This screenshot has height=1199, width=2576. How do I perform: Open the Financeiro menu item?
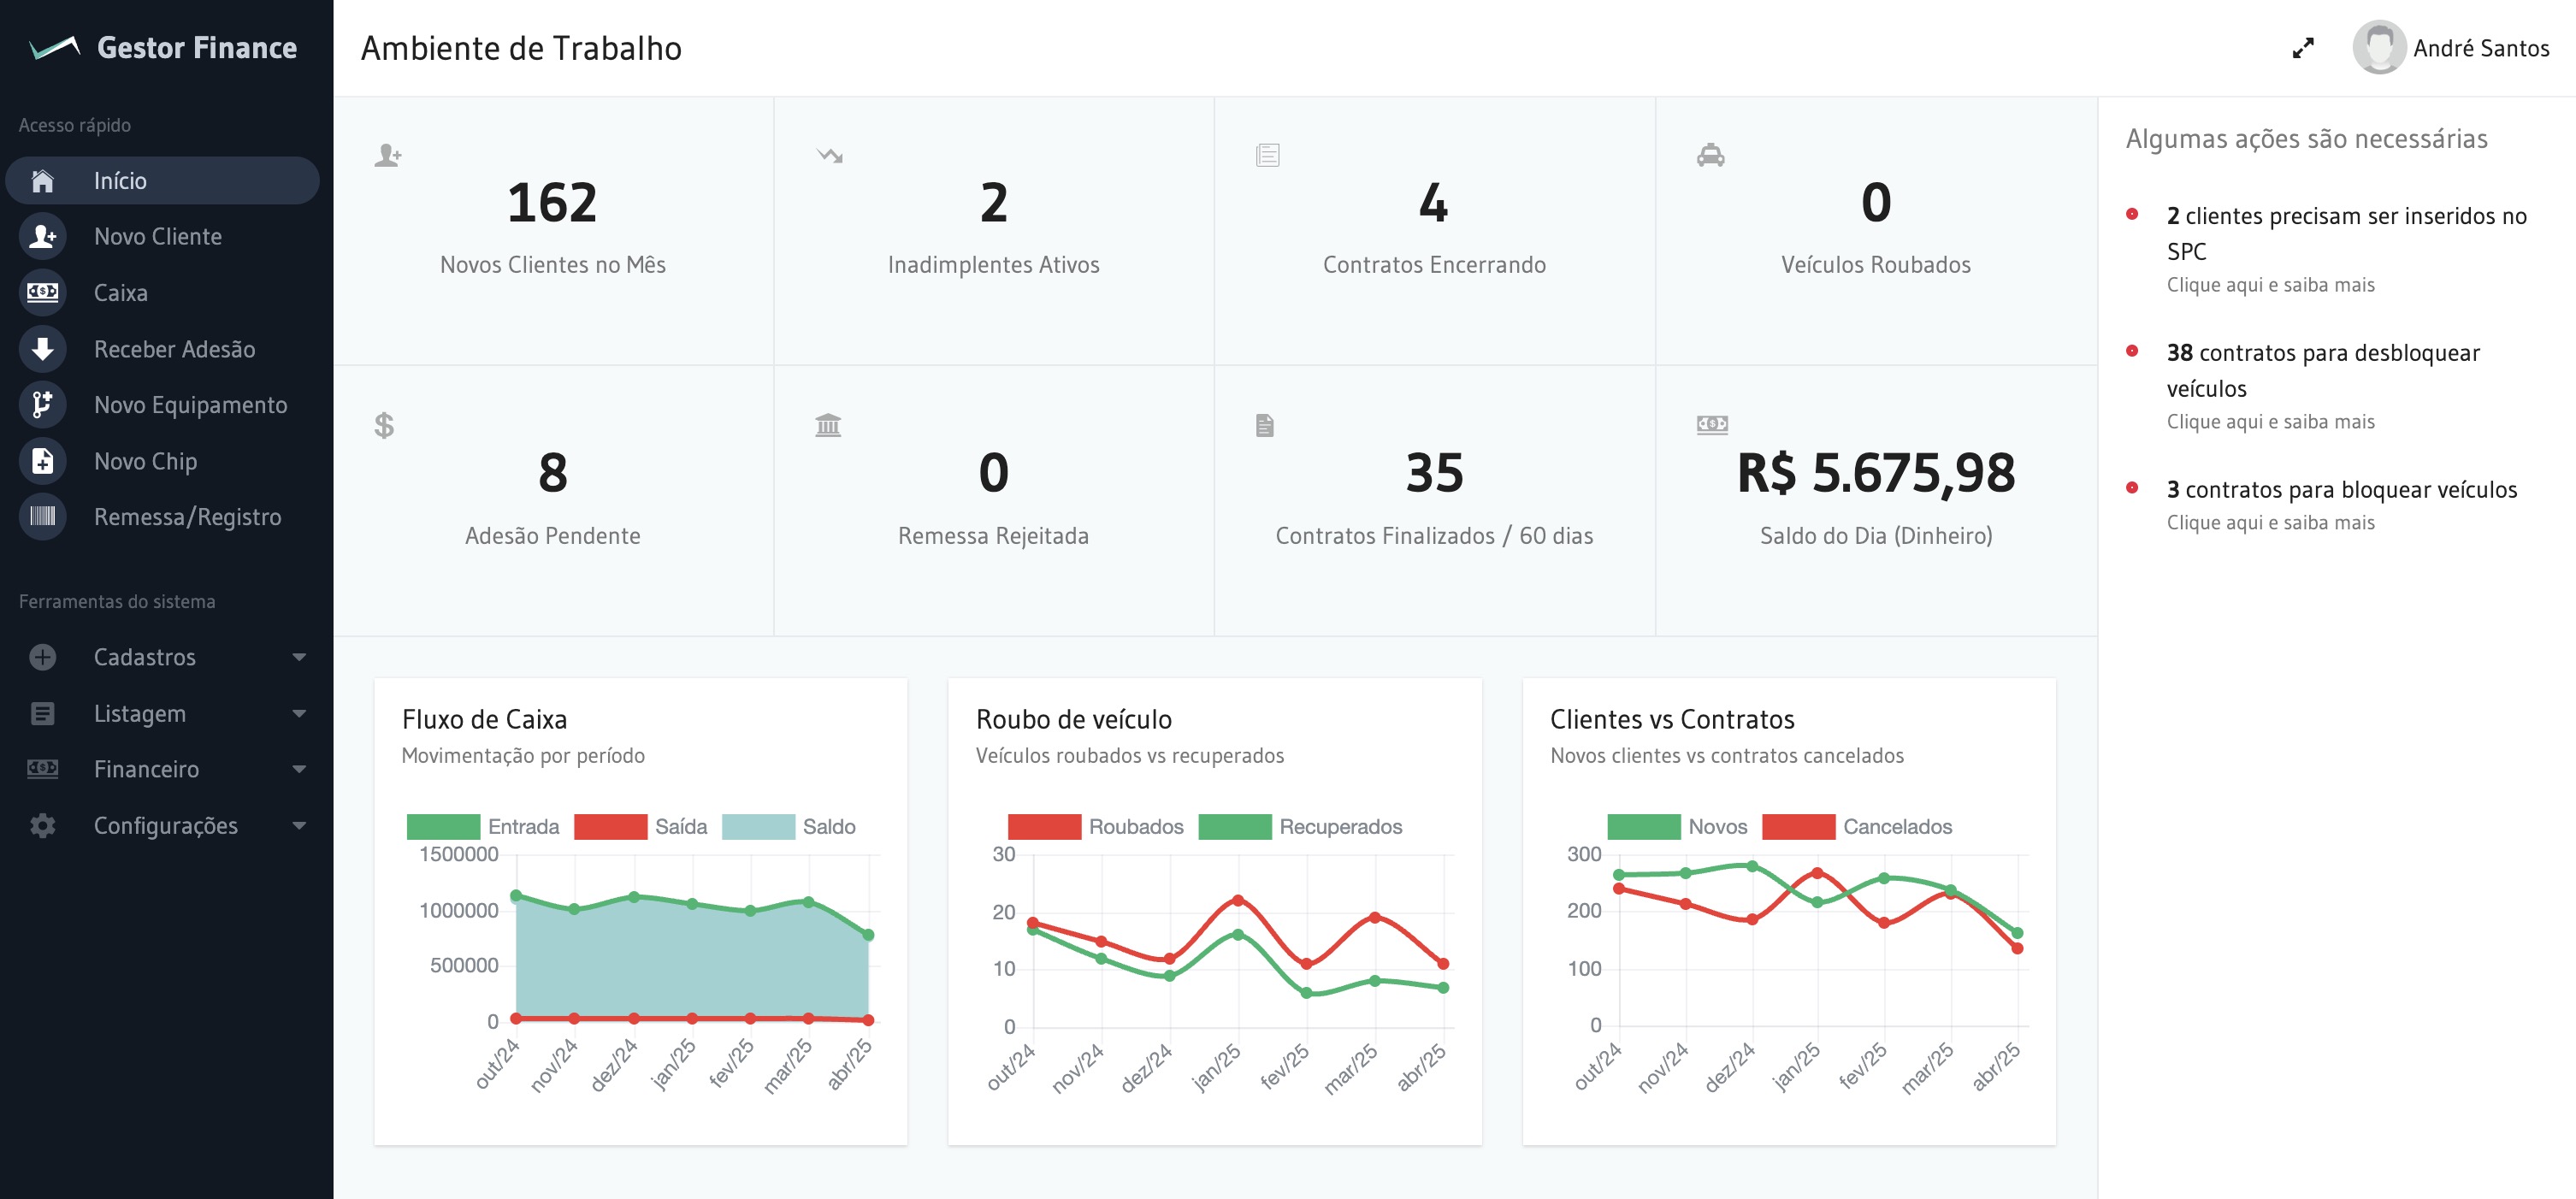[146, 770]
